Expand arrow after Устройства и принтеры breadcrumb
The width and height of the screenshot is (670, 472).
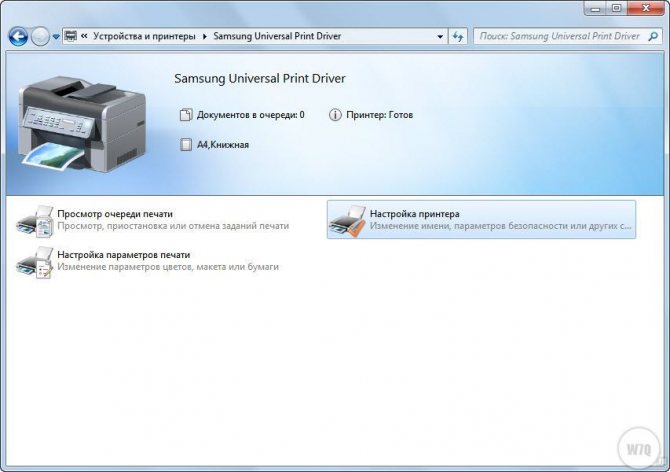205,37
